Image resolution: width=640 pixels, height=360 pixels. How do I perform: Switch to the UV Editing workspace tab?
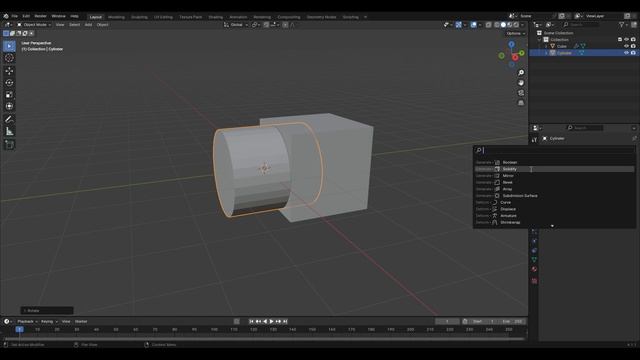(x=163, y=17)
